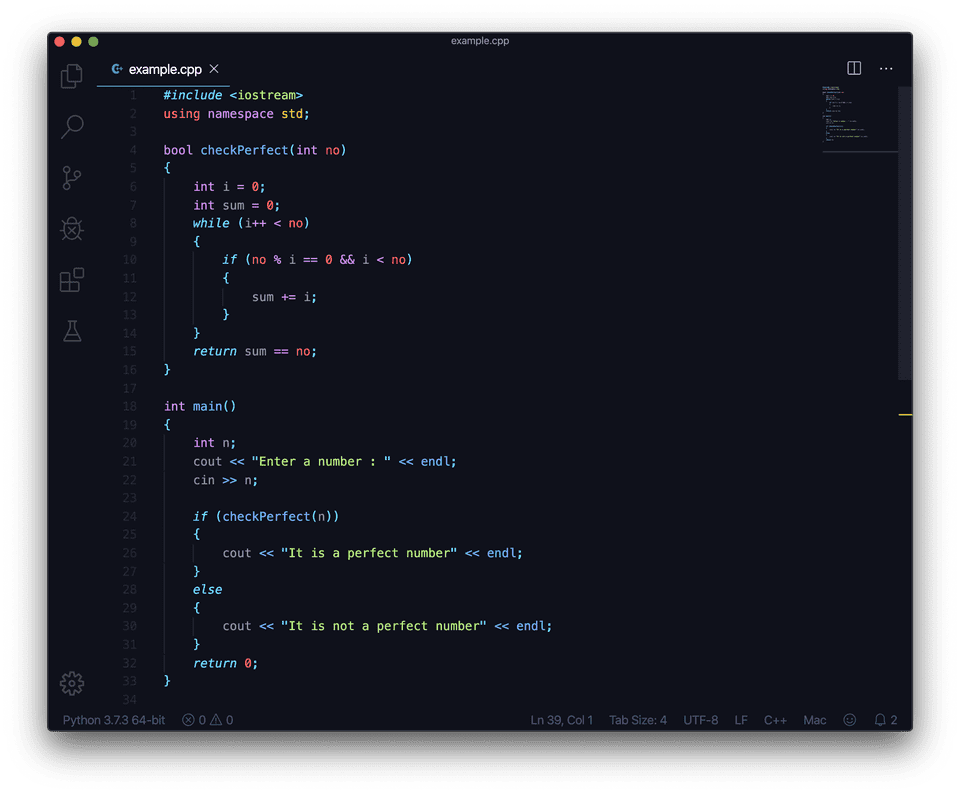Image resolution: width=960 pixels, height=794 pixels.
Task: Open Problems panel via error indicator
Action: click(205, 719)
